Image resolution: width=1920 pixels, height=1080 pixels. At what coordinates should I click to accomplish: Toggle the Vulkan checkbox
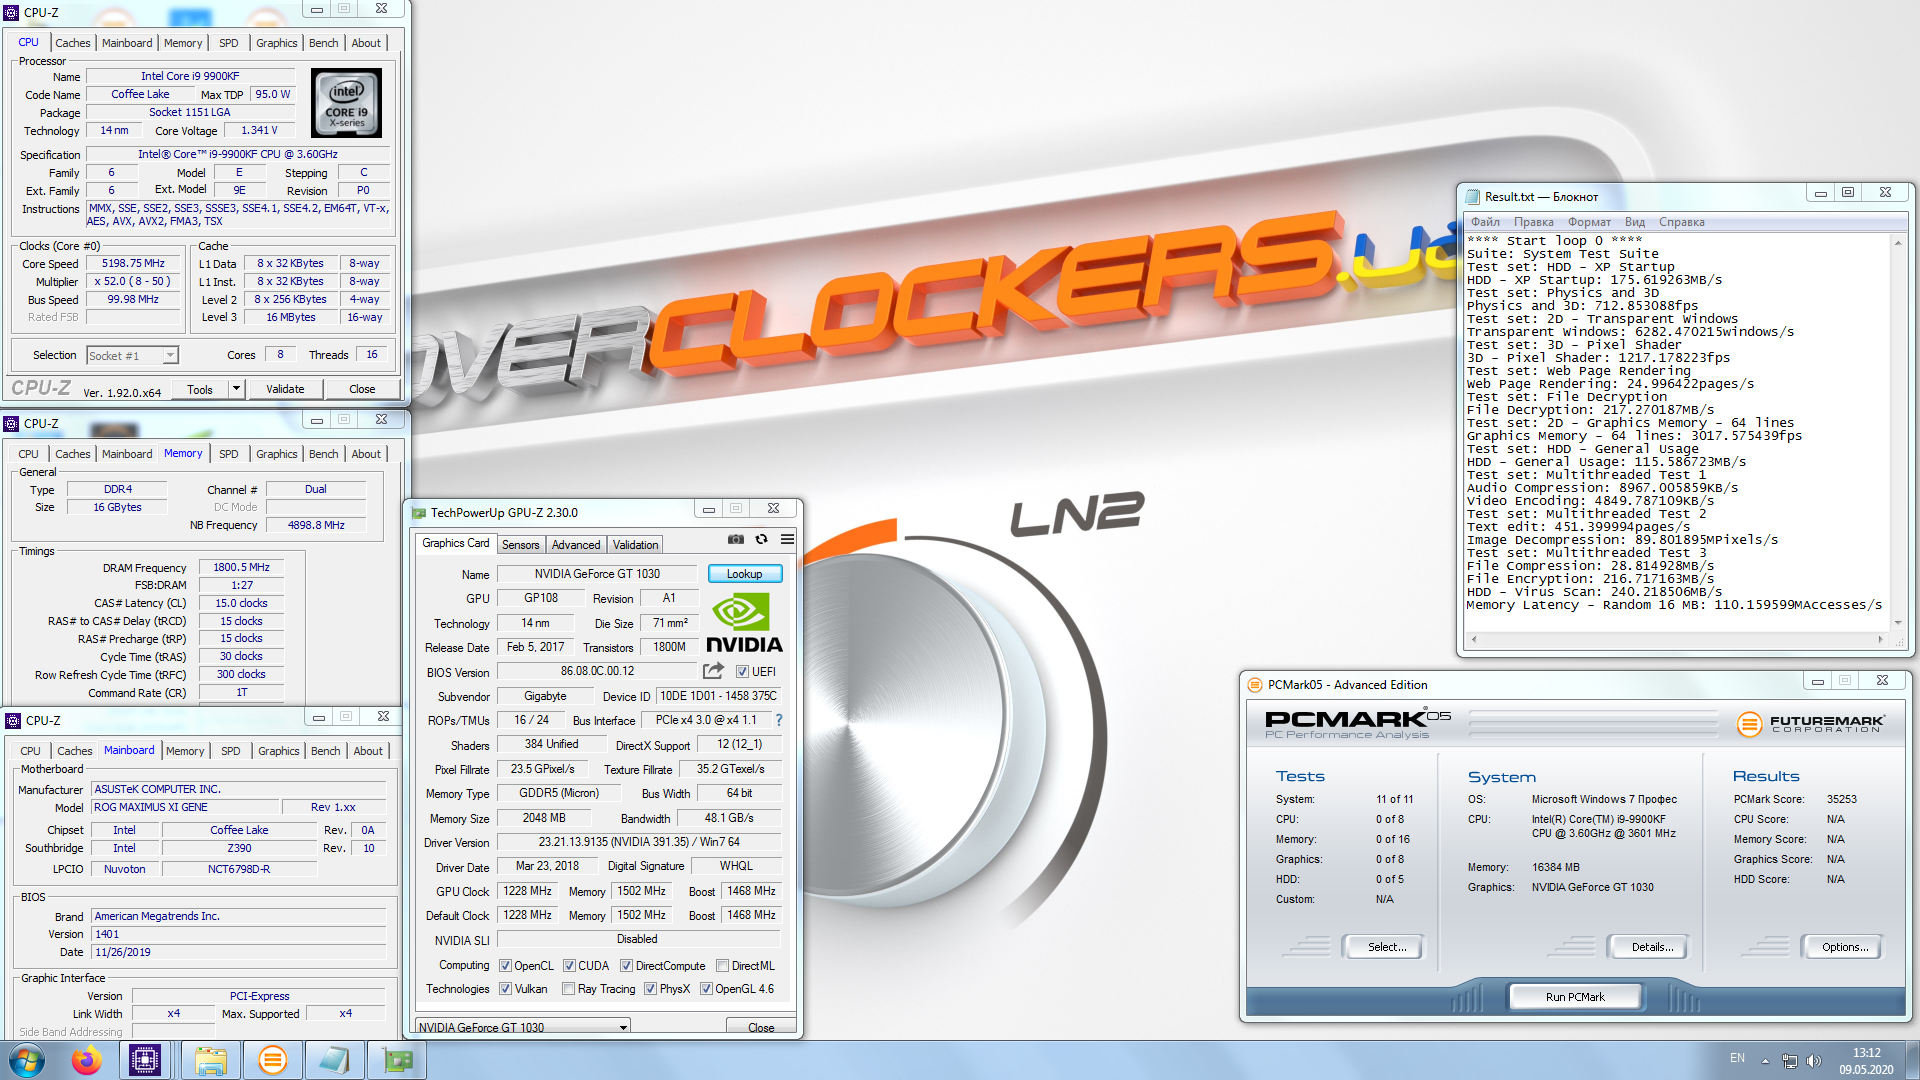pos(506,989)
